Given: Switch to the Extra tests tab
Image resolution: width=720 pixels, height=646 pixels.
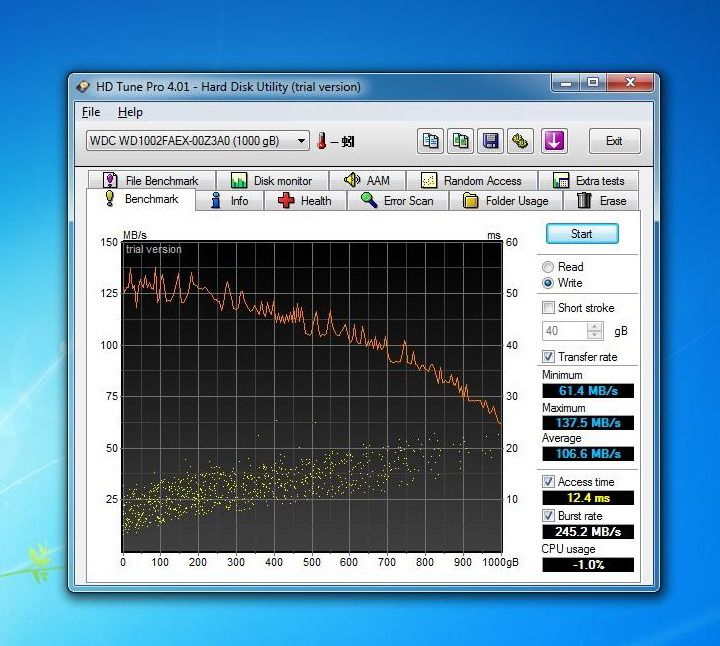Looking at the screenshot, I should coord(589,180).
